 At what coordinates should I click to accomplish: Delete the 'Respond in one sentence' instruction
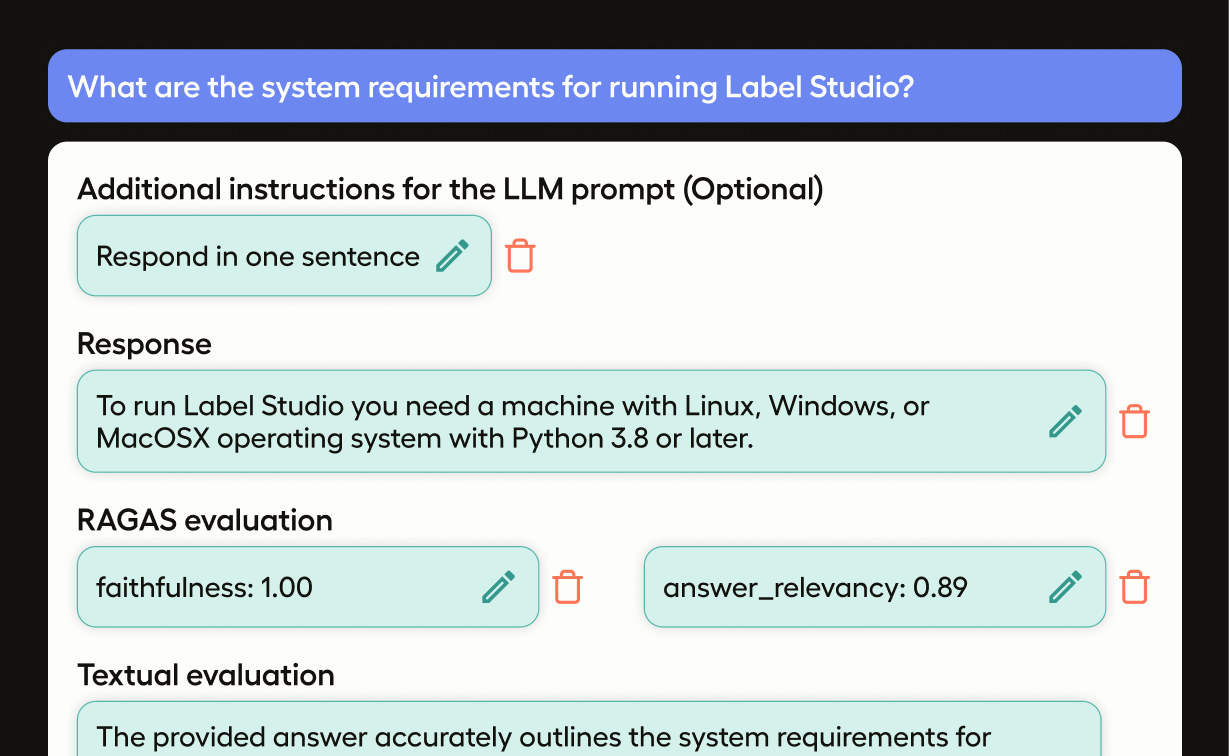point(520,256)
